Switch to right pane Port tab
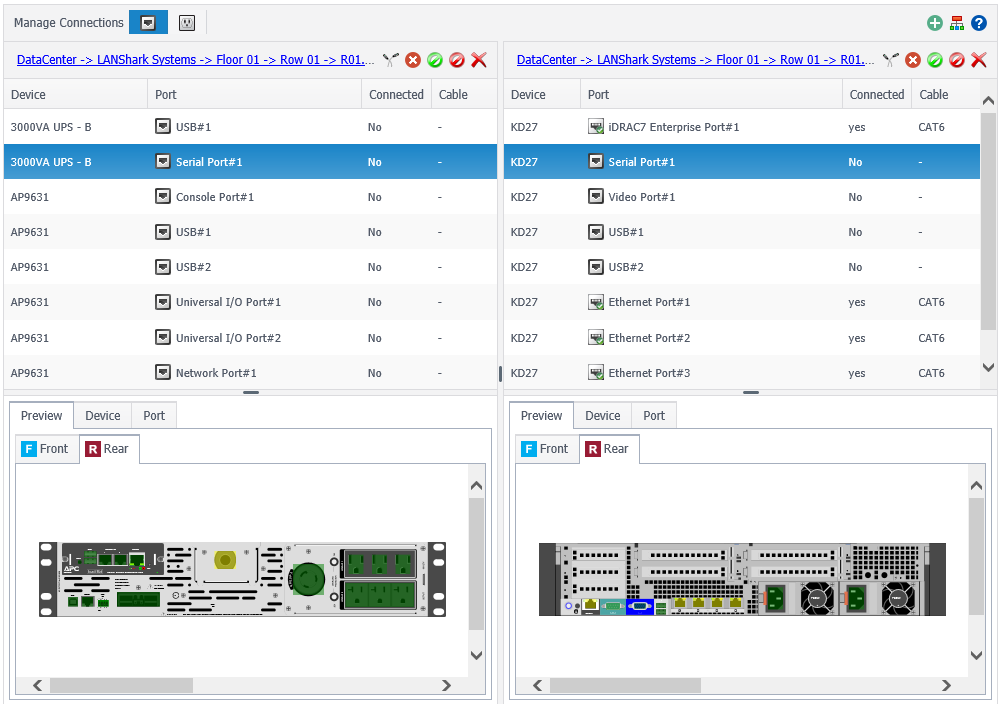 pos(654,416)
